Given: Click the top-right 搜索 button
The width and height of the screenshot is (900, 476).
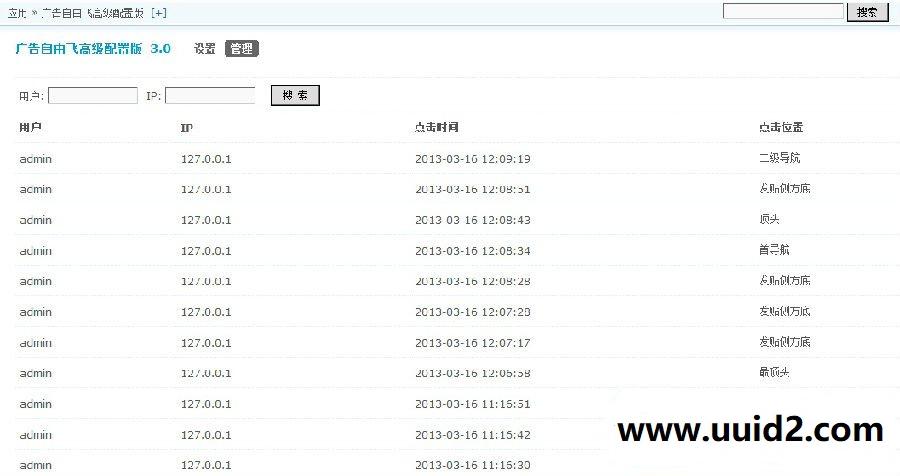Looking at the screenshot, I should click(867, 12).
